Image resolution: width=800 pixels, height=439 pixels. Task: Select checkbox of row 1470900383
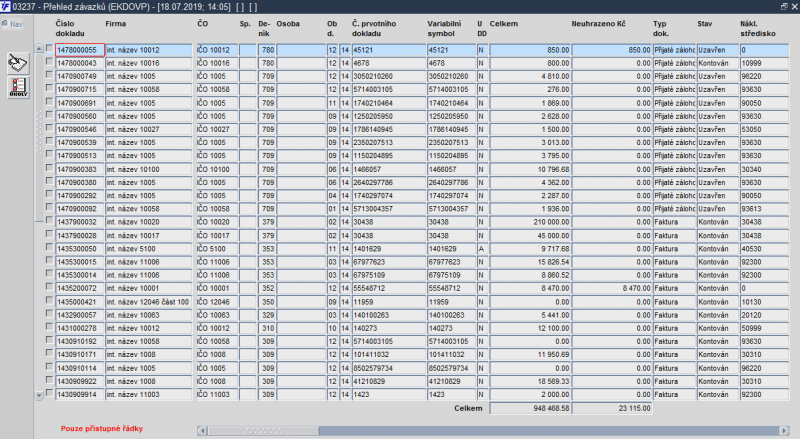(x=49, y=167)
